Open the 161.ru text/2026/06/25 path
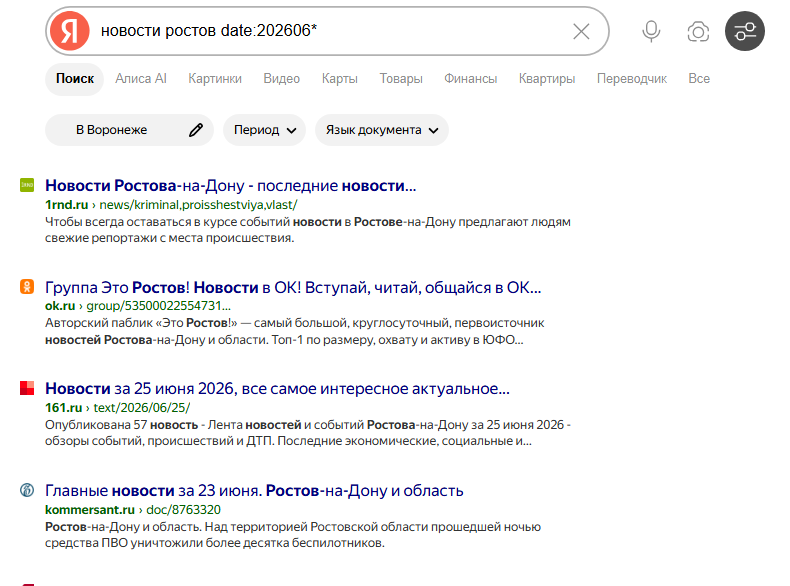This screenshot has width=790, height=586. 142,408
